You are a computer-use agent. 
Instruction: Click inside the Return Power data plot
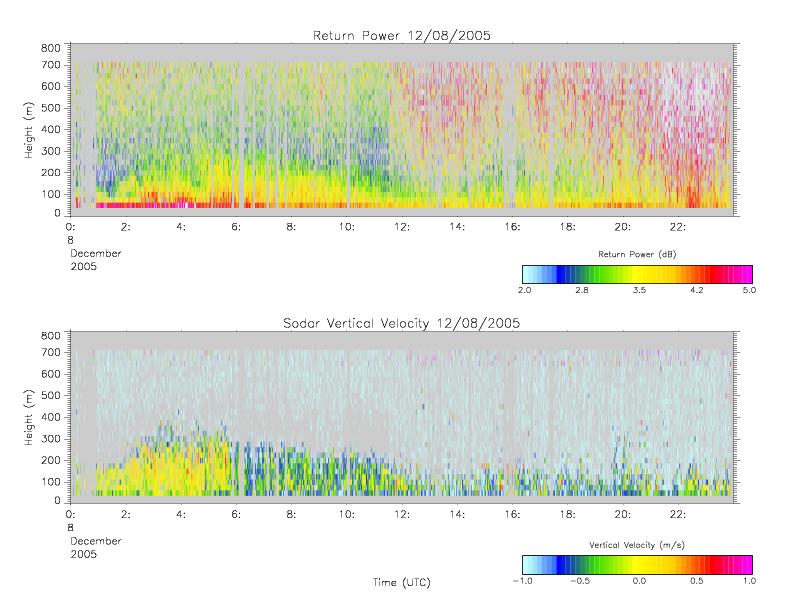402,130
